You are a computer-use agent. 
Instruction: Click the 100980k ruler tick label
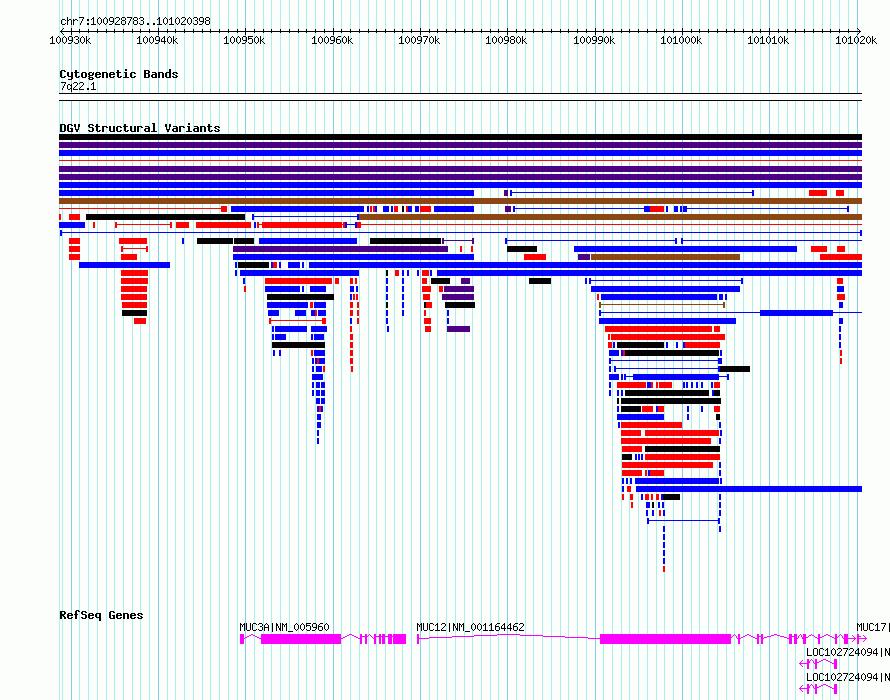coord(506,40)
